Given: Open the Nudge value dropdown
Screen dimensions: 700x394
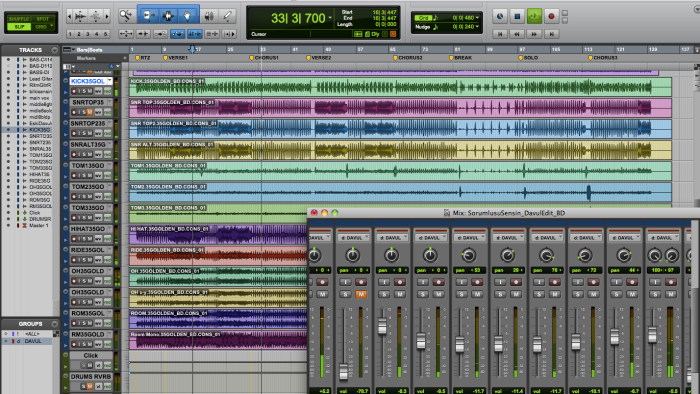Looking at the screenshot, I should [x=477, y=27].
